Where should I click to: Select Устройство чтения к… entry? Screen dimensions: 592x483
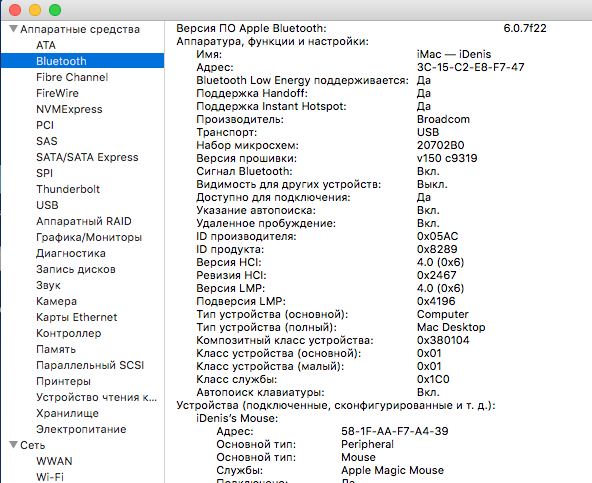[96, 397]
